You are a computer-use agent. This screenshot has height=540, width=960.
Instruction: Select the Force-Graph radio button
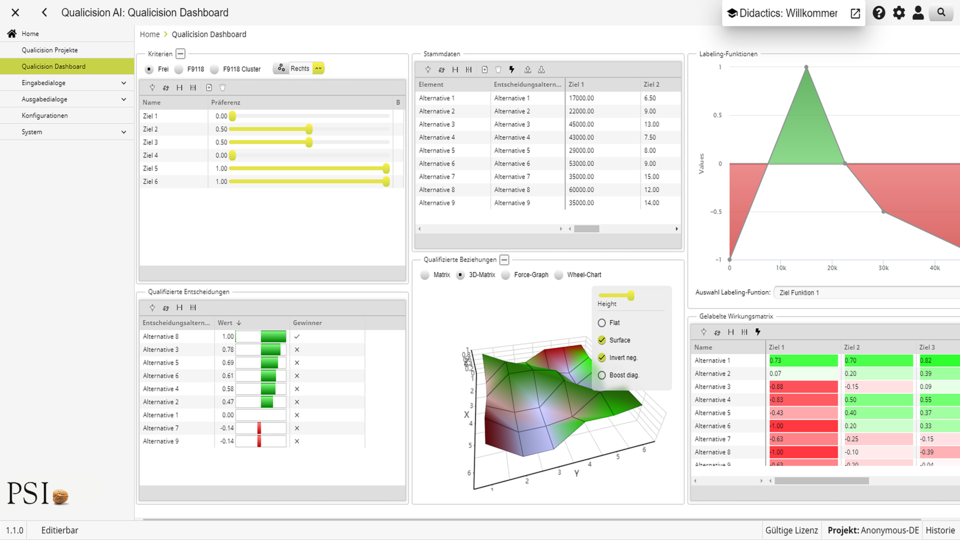(506, 275)
